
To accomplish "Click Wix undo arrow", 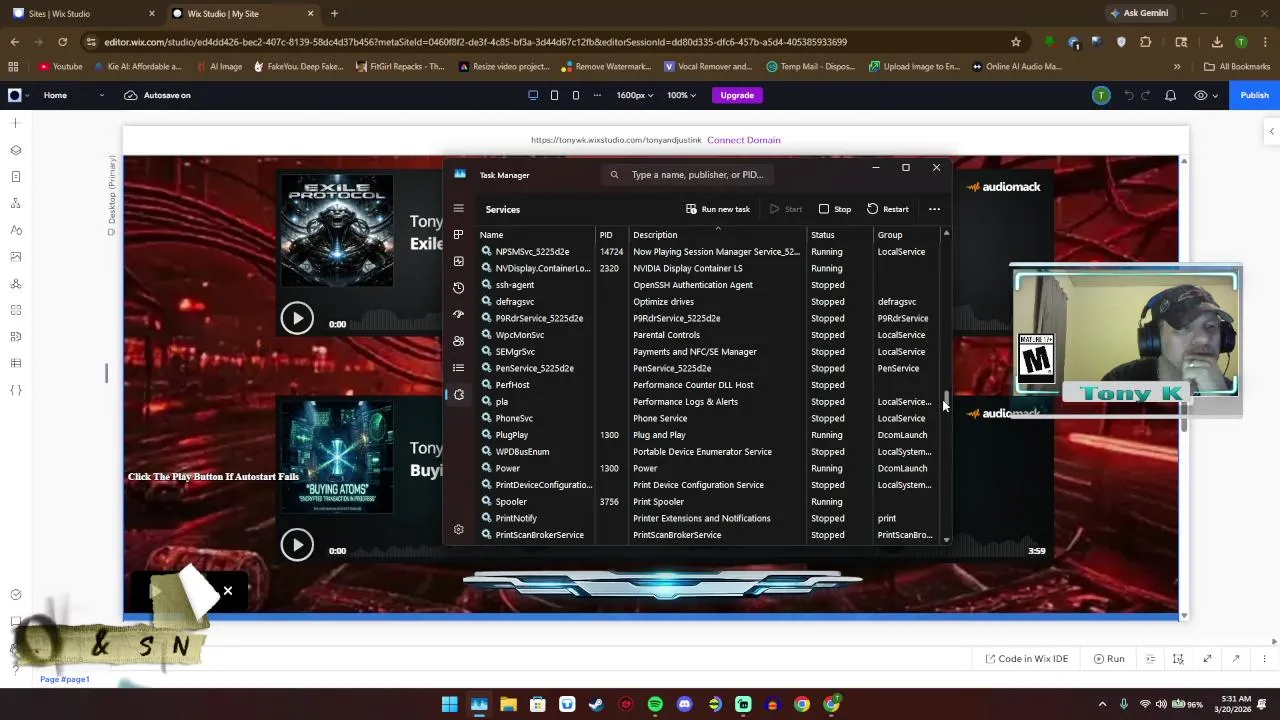I will pyautogui.click(x=1129, y=95).
